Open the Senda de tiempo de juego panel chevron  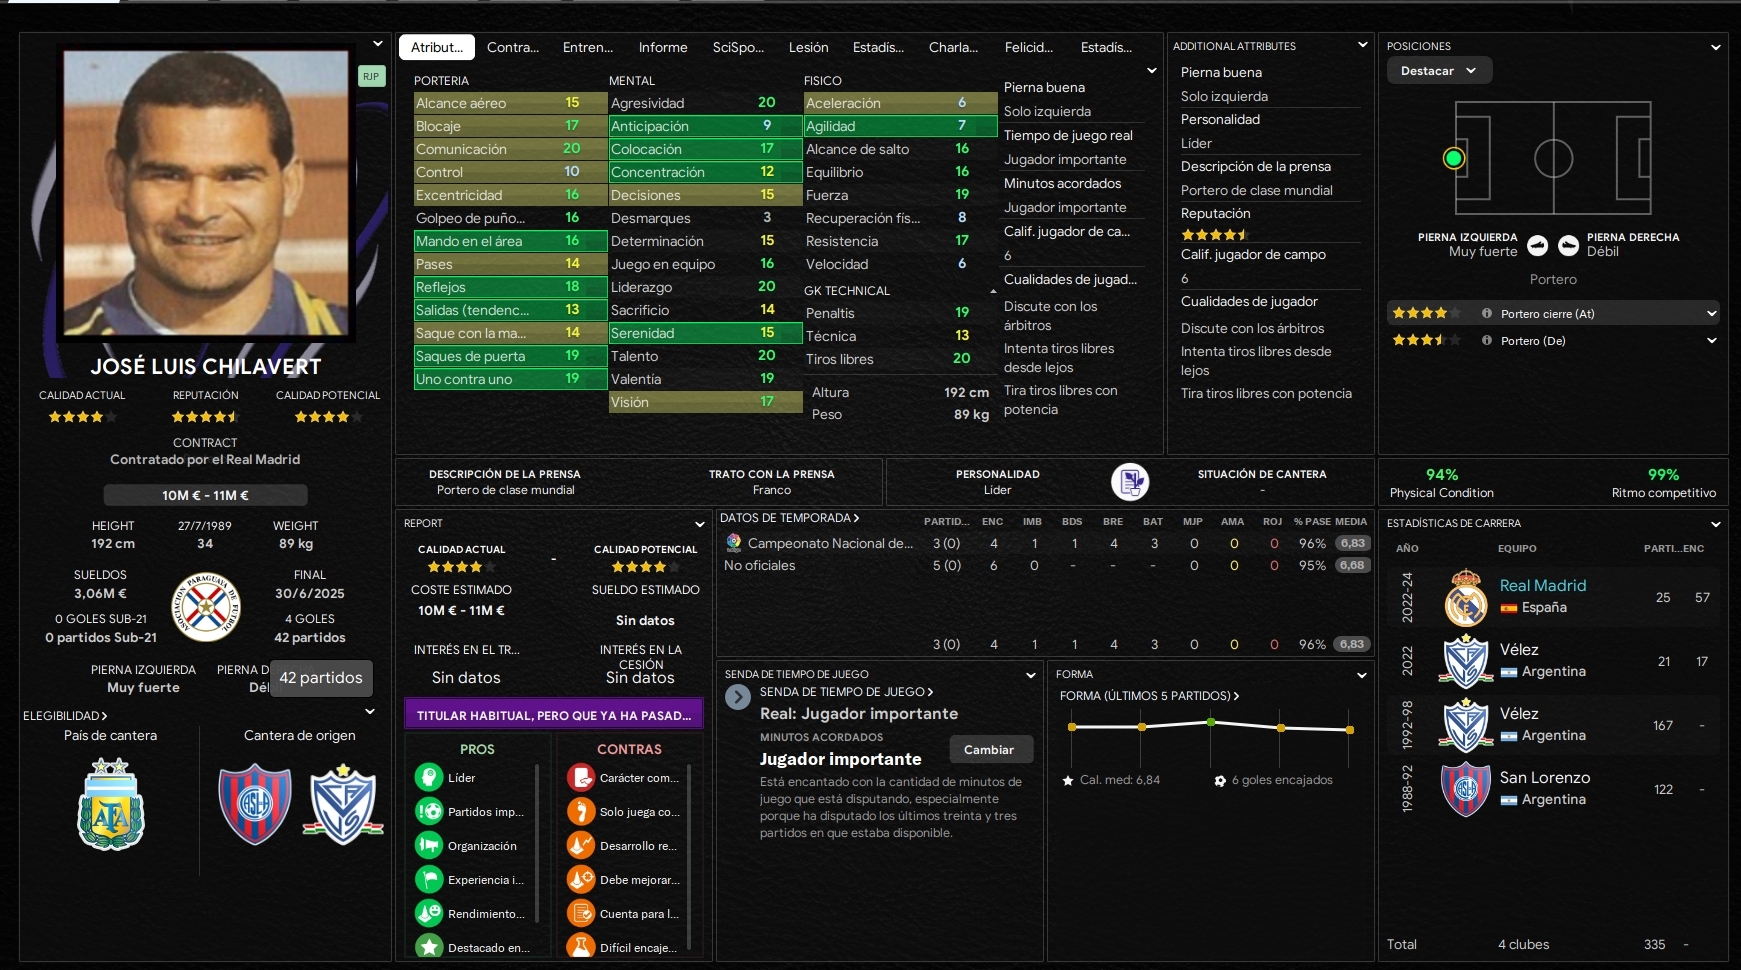pos(1030,675)
